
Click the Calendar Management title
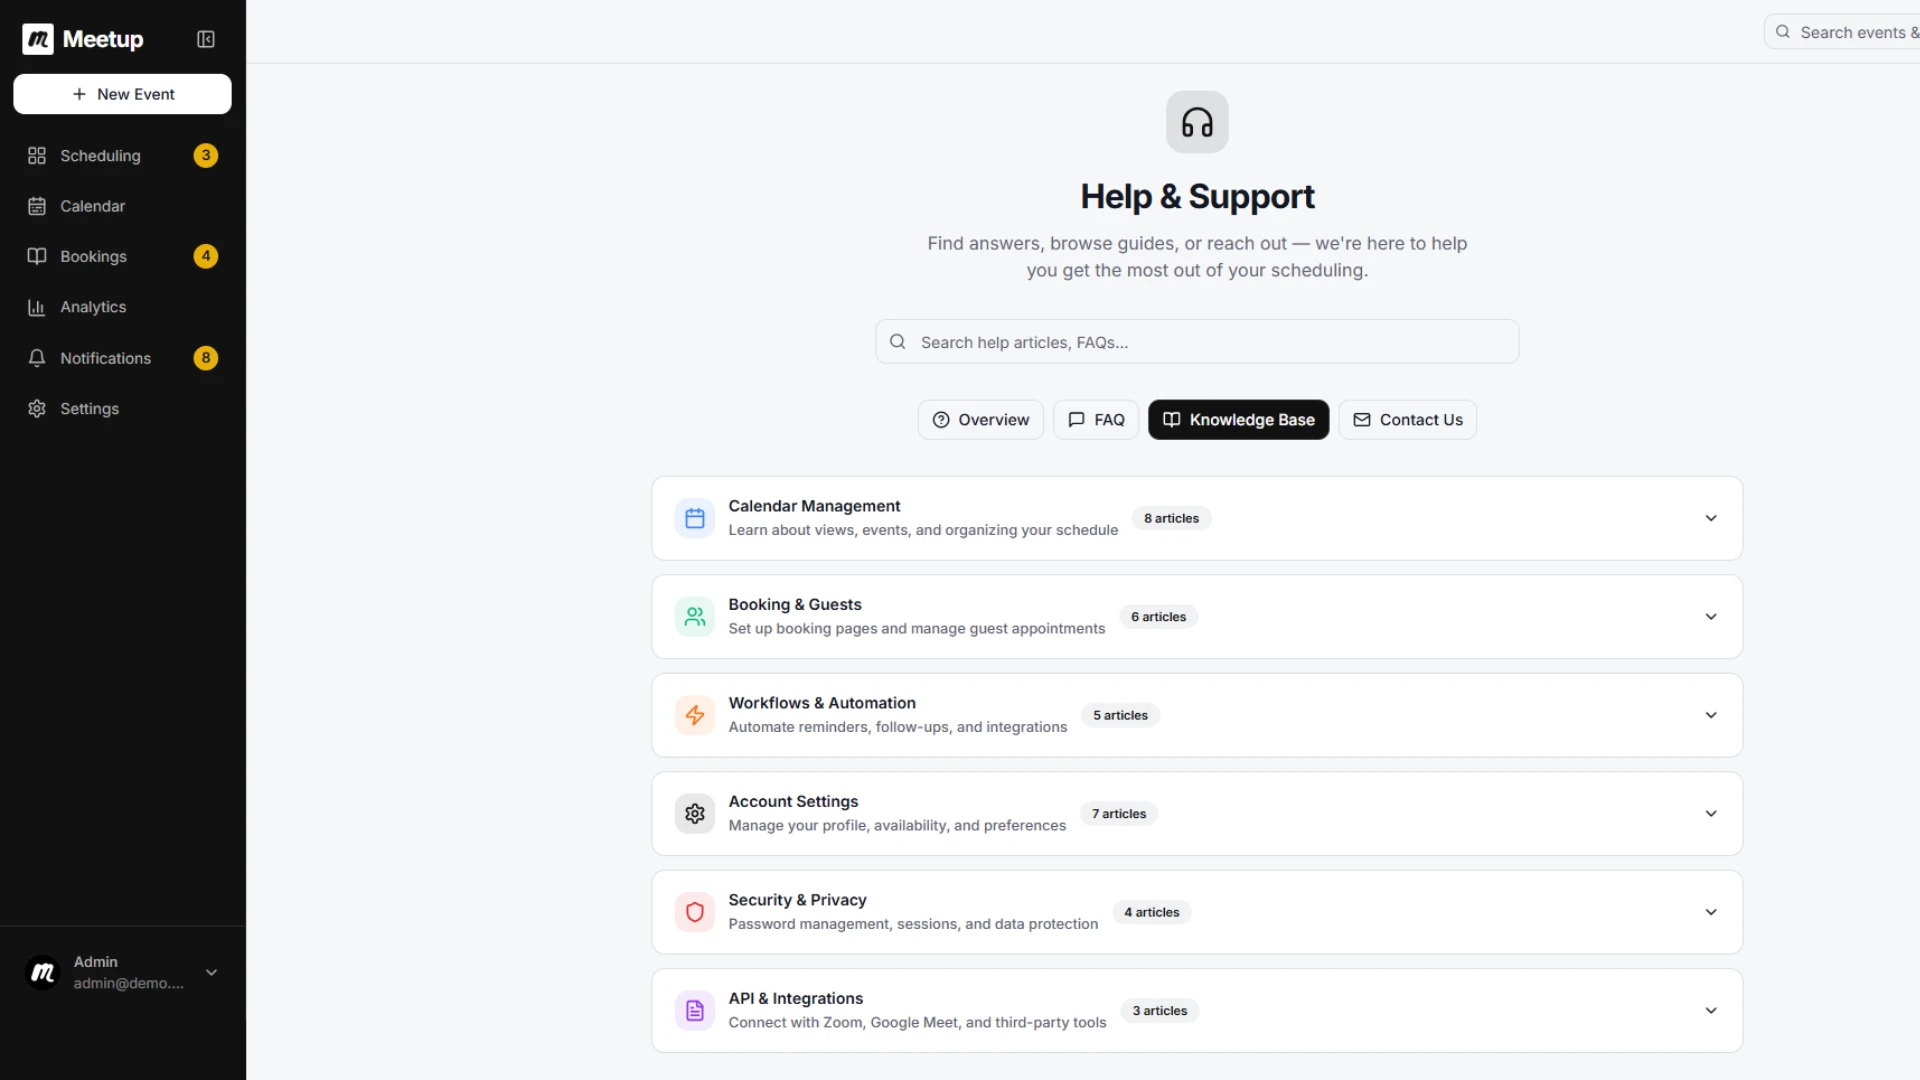click(814, 506)
